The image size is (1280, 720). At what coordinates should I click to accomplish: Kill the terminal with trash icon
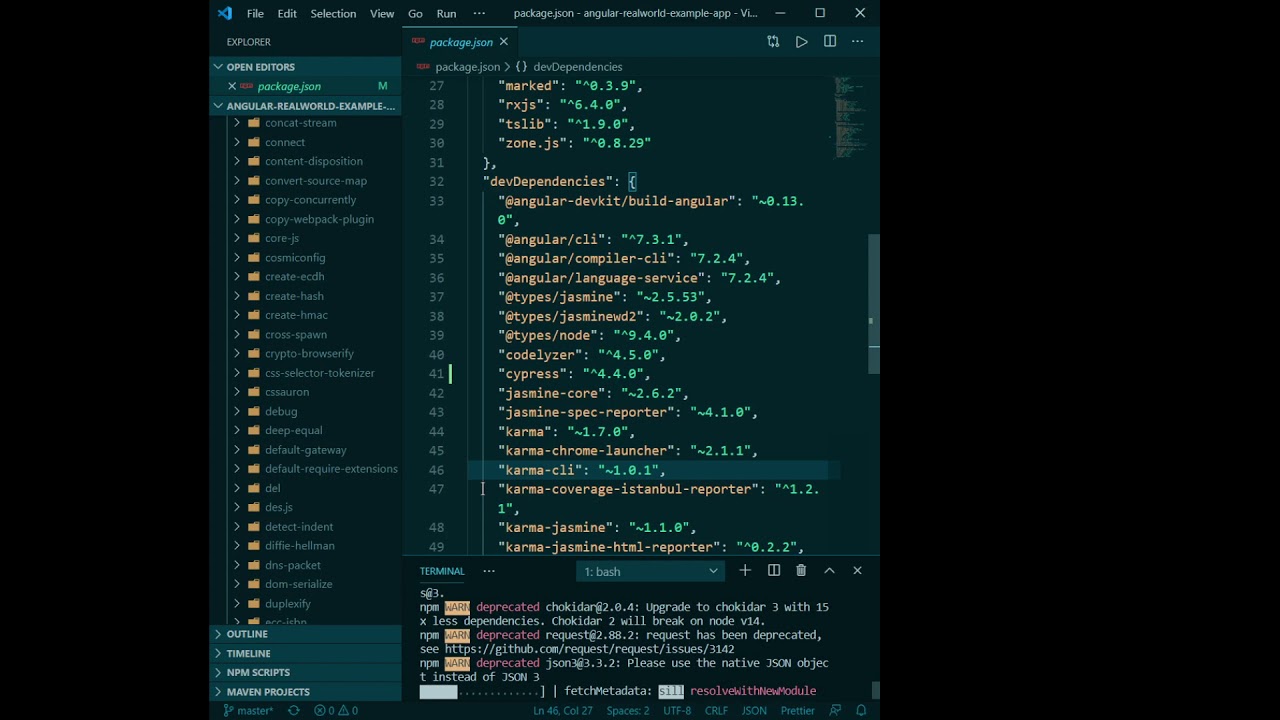click(x=801, y=571)
